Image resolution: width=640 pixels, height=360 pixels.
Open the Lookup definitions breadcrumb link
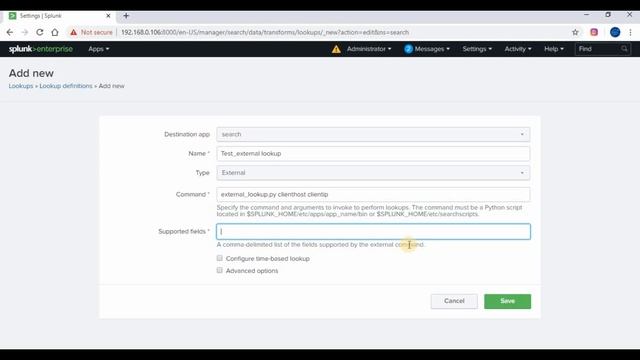66,86
